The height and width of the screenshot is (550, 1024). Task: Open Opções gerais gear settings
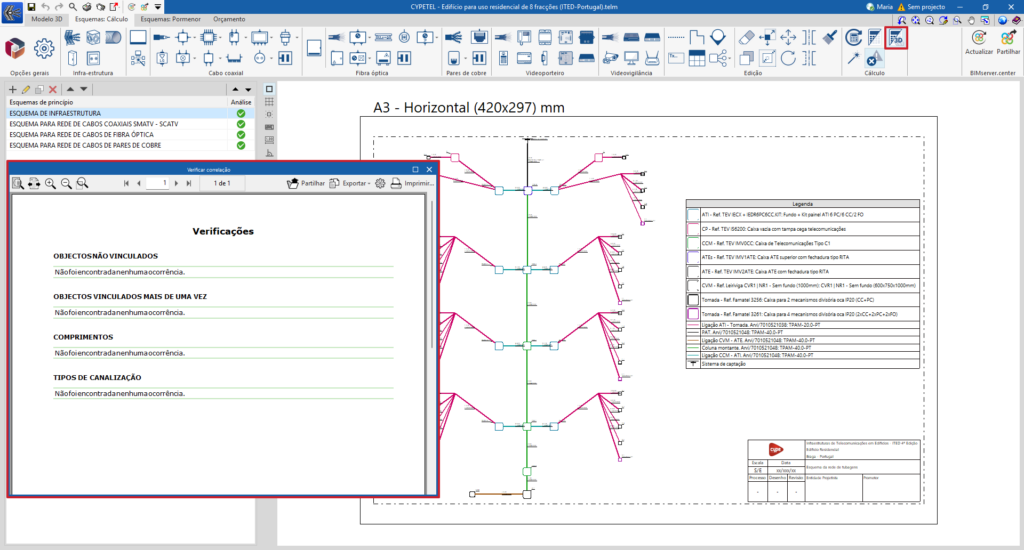click(x=44, y=47)
